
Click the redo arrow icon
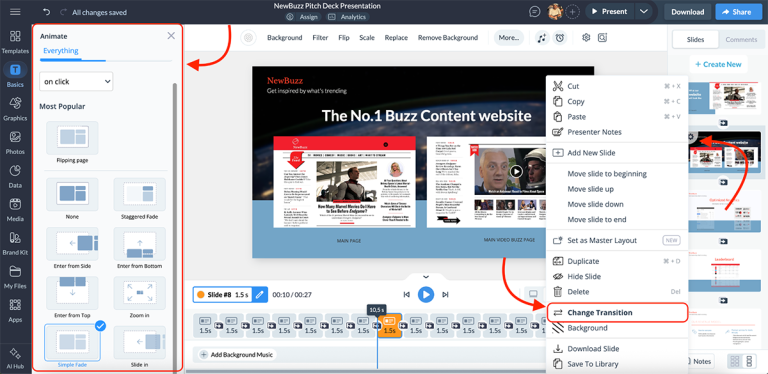coord(63,12)
